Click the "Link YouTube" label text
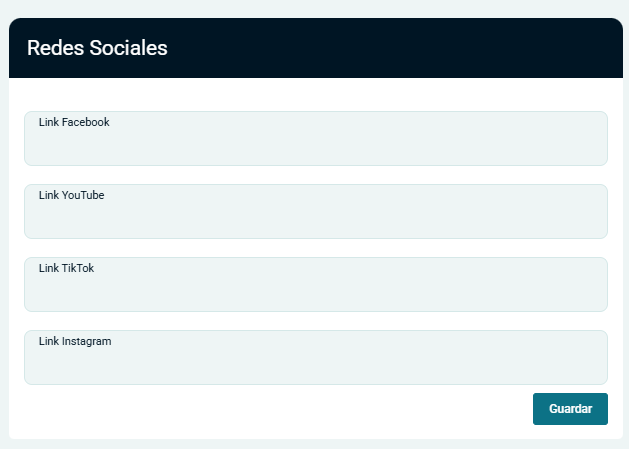629x449 pixels. pos(71,195)
